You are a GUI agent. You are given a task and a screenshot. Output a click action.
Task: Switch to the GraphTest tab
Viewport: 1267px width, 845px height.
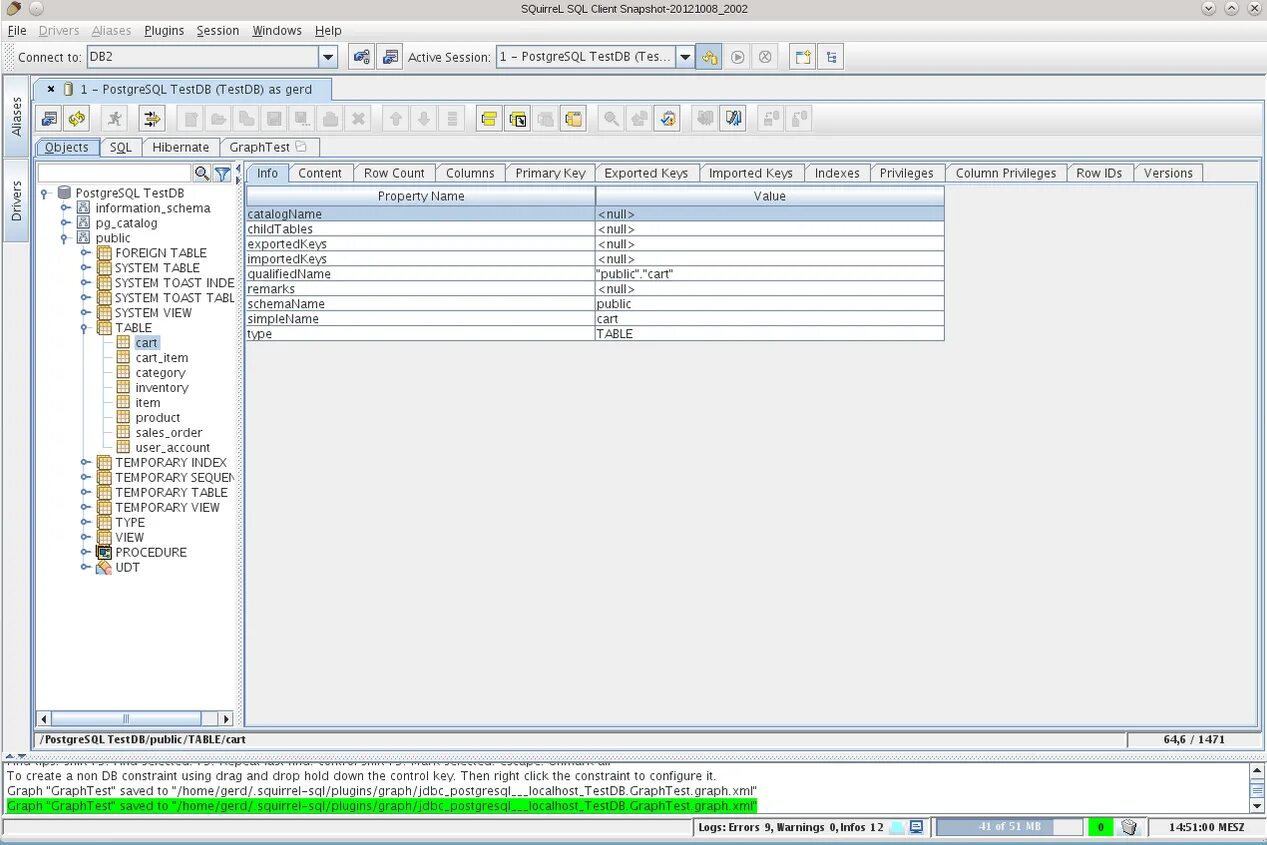pos(268,147)
